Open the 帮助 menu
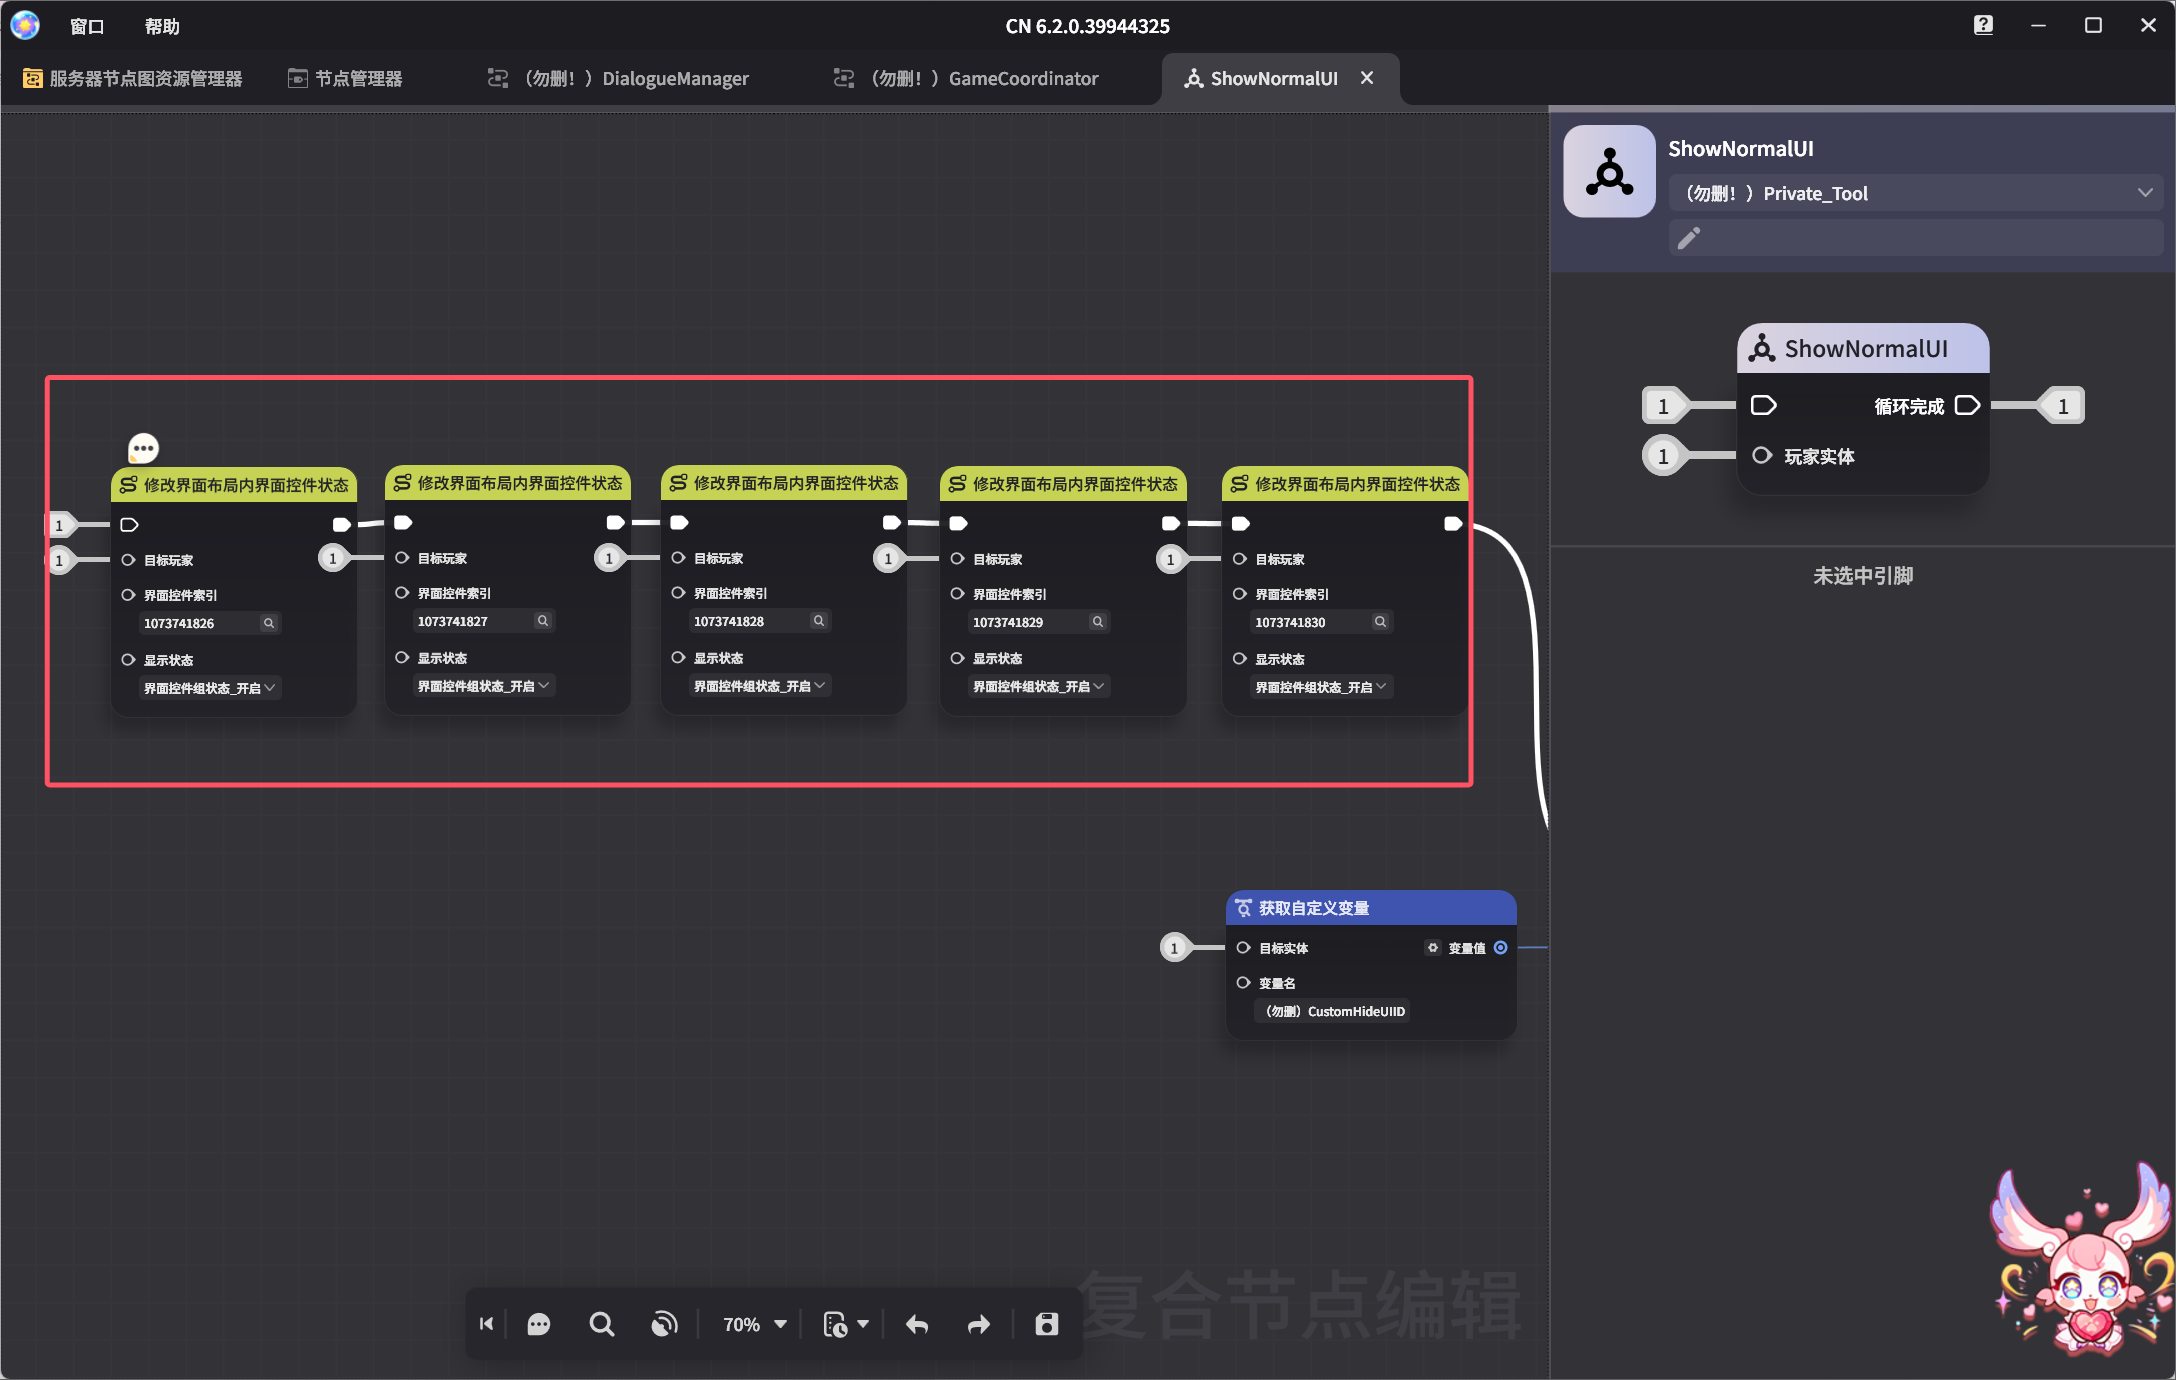This screenshot has height=1380, width=2176. tap(162, 26)
